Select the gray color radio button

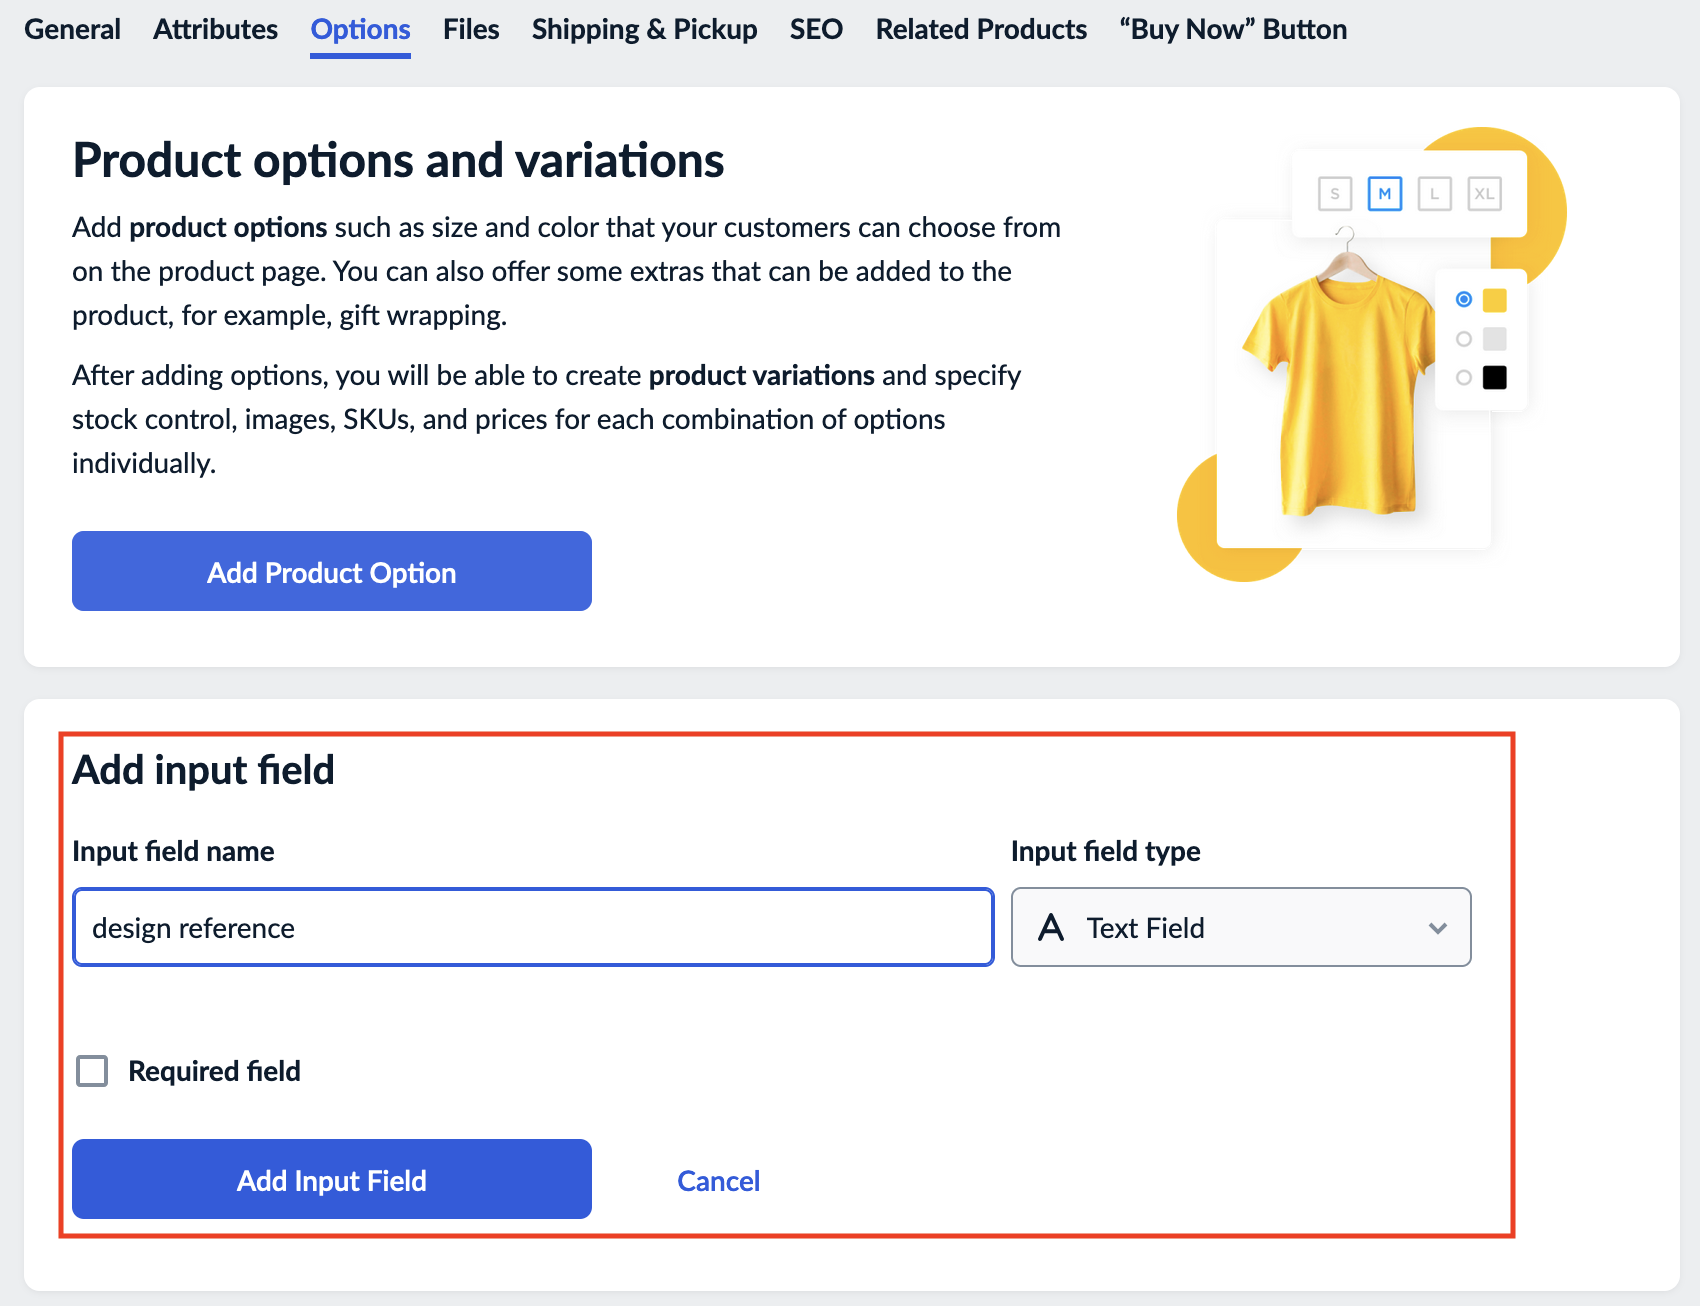(1464, 338)
